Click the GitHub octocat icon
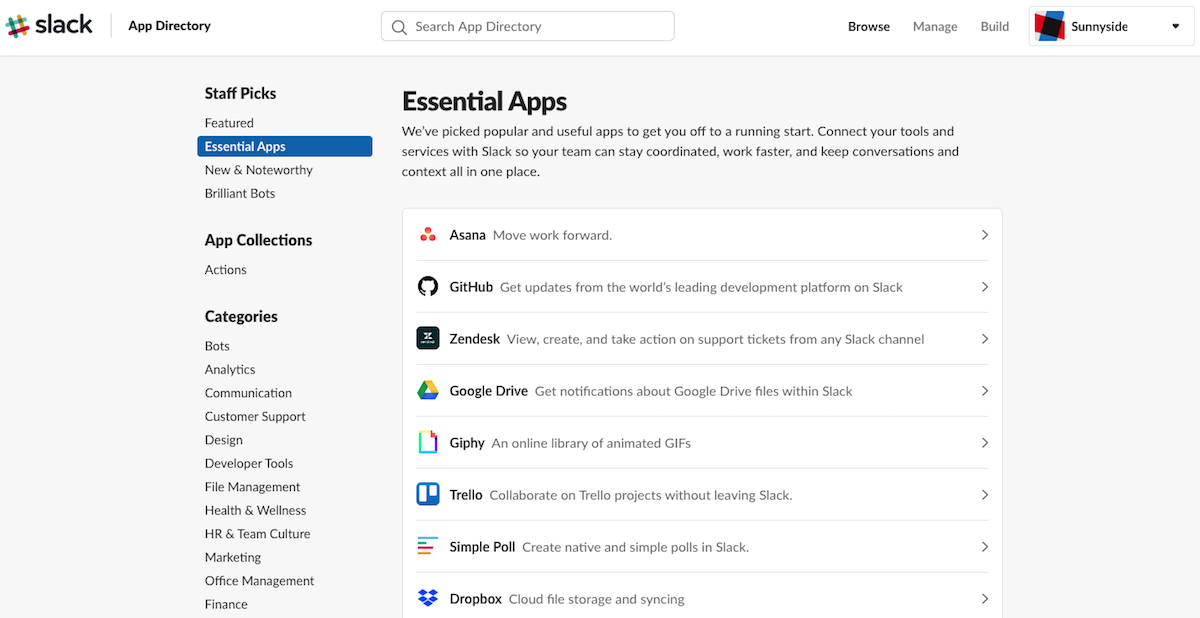The width and height of the screenshot is (1200, 618). tap(428, 287)
